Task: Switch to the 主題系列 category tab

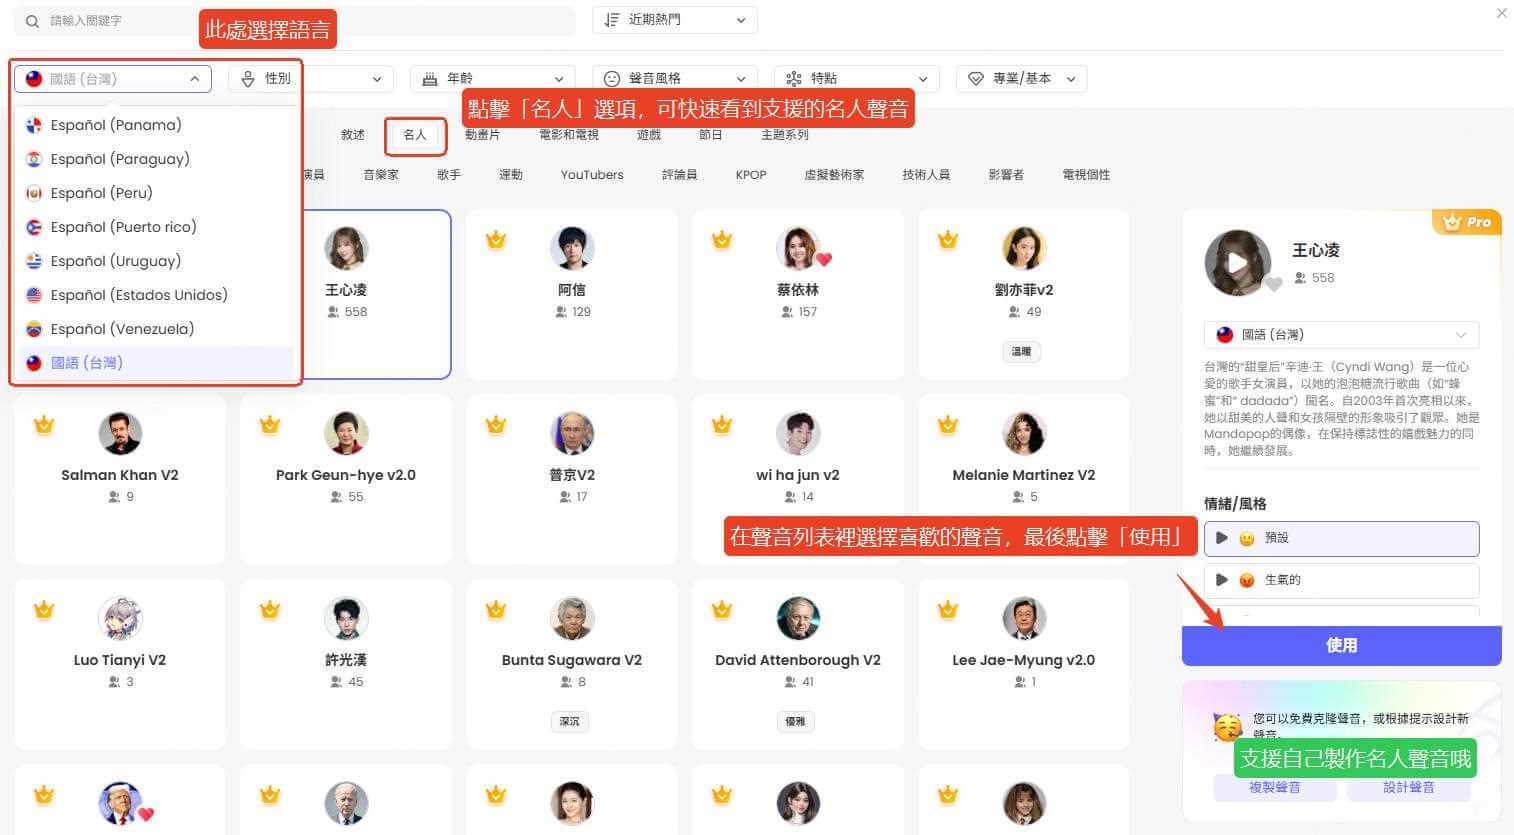Action: click(x=785, y=135)
